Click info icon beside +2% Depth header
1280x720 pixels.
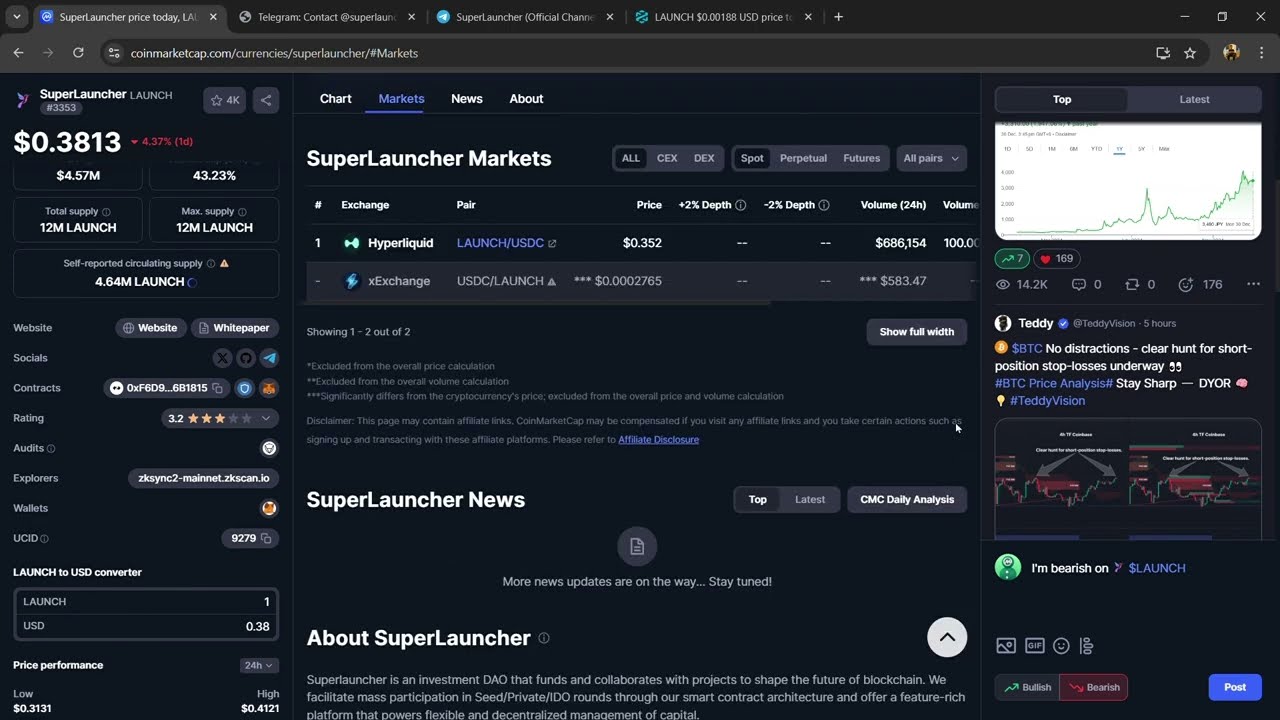pyautogui.click(x=740, y=205)
